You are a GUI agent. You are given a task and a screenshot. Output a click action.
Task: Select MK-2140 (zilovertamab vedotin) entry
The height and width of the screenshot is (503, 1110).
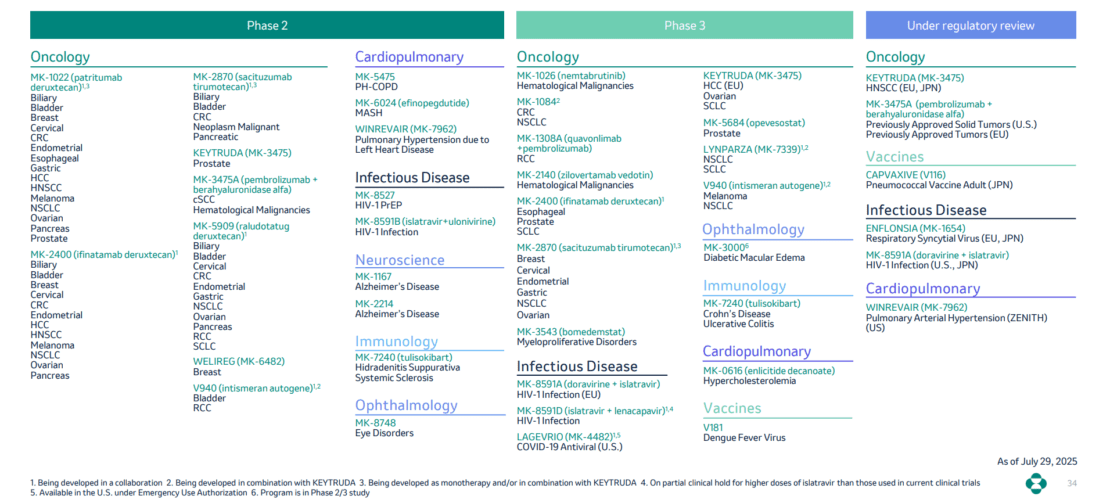click(x=585, y=174)
